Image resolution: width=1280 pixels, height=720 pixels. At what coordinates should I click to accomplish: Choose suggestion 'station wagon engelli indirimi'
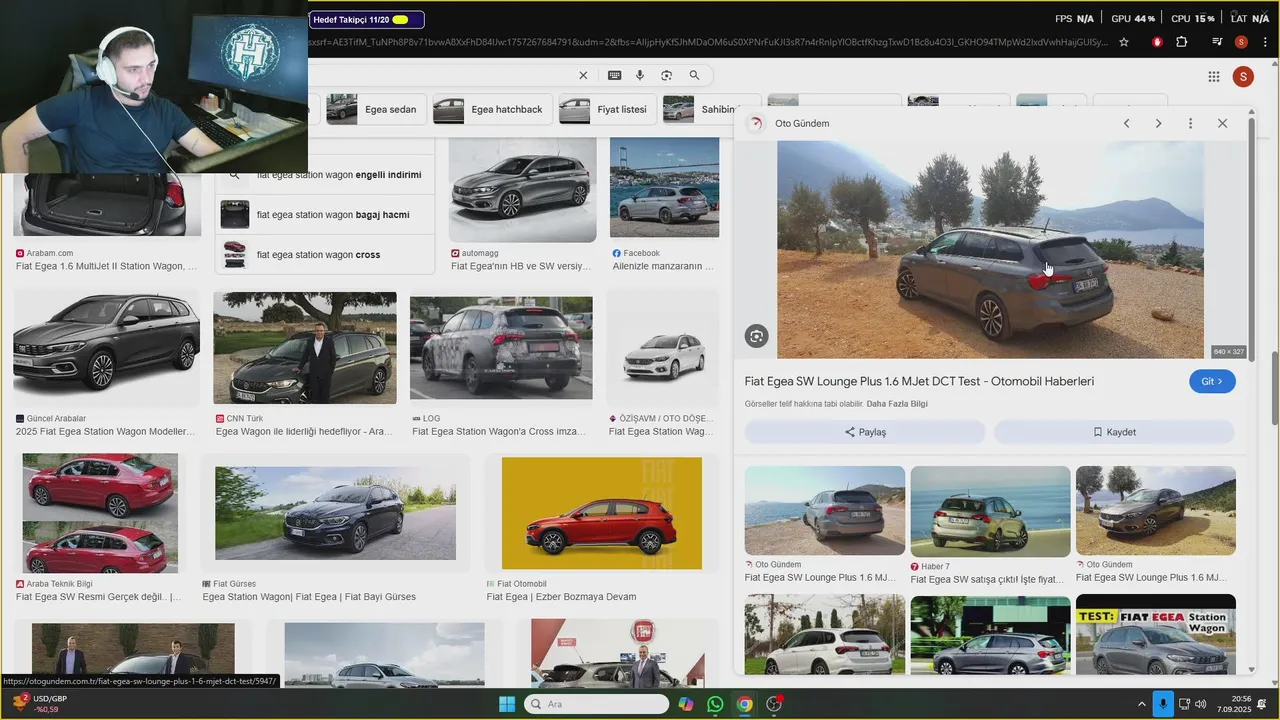pyautogui.click(x=325, y=175)
